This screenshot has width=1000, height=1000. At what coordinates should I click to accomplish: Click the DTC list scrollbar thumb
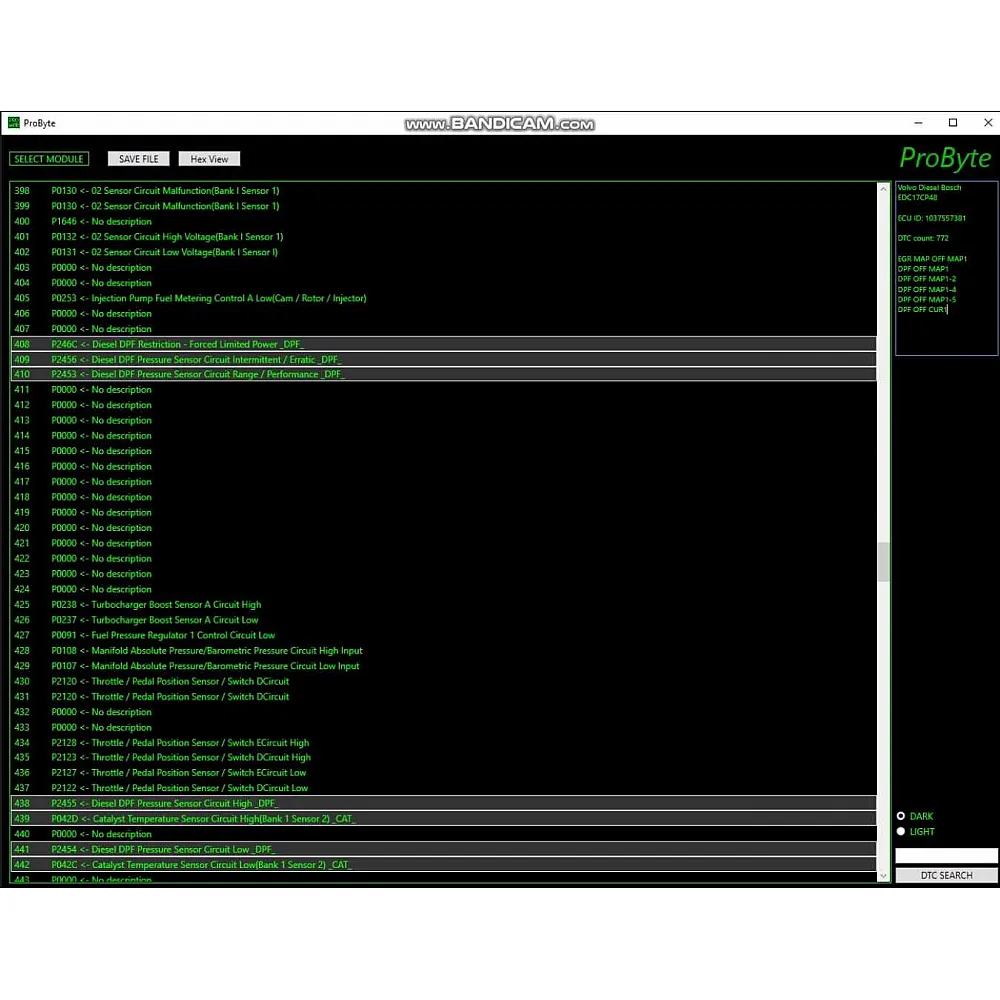883,561
